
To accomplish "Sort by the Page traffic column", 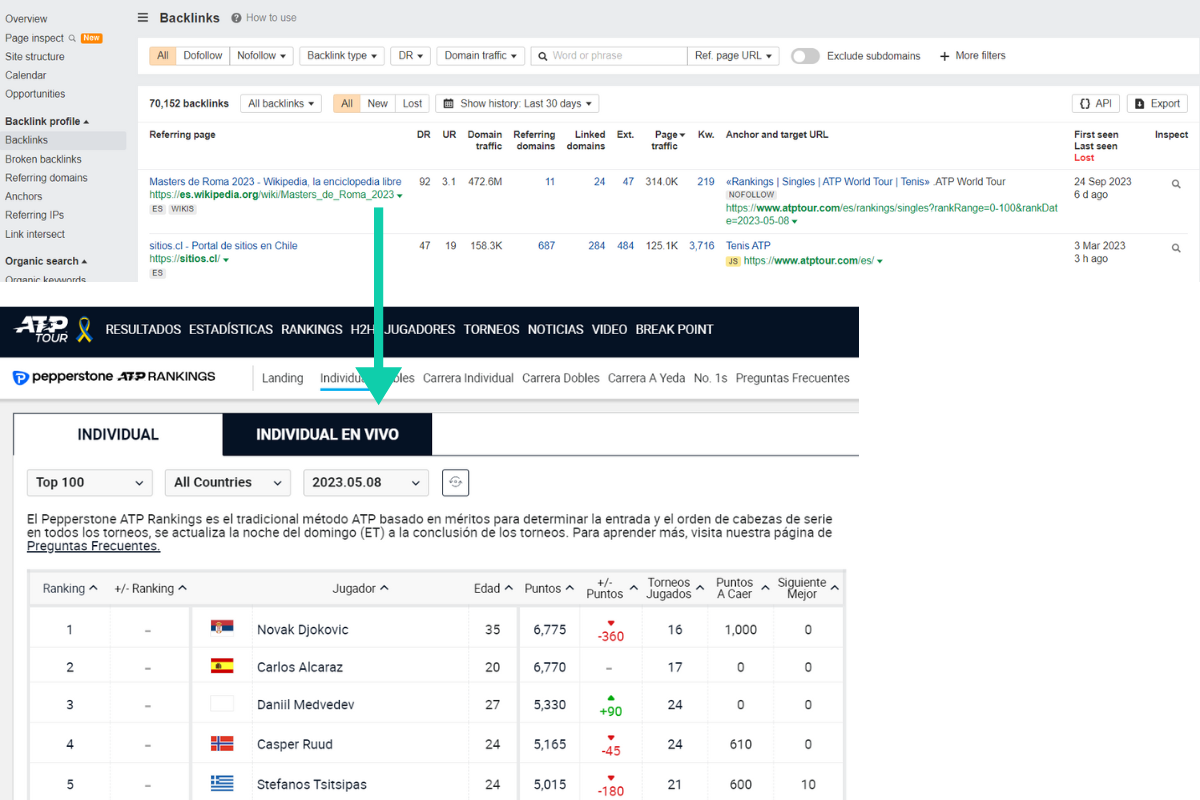I will pos(669,140).
